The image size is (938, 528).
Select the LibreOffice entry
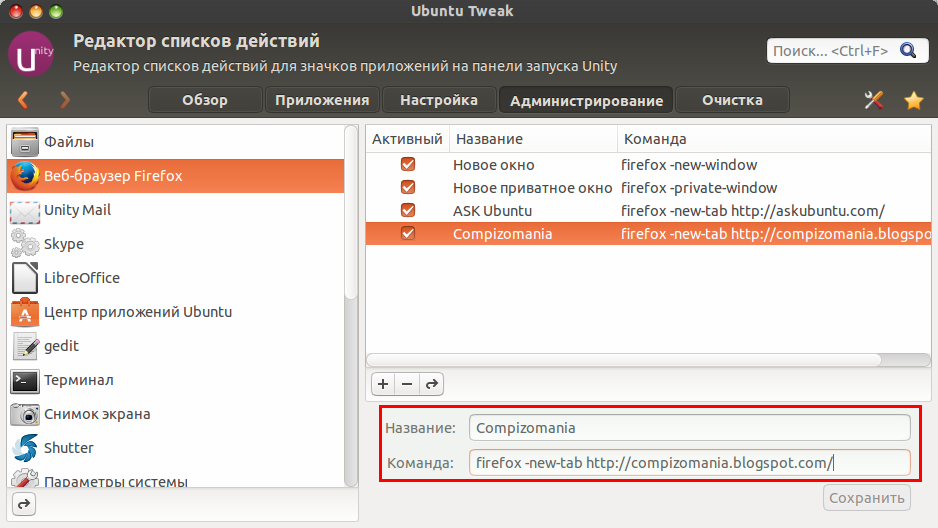(x=176, y=278)
